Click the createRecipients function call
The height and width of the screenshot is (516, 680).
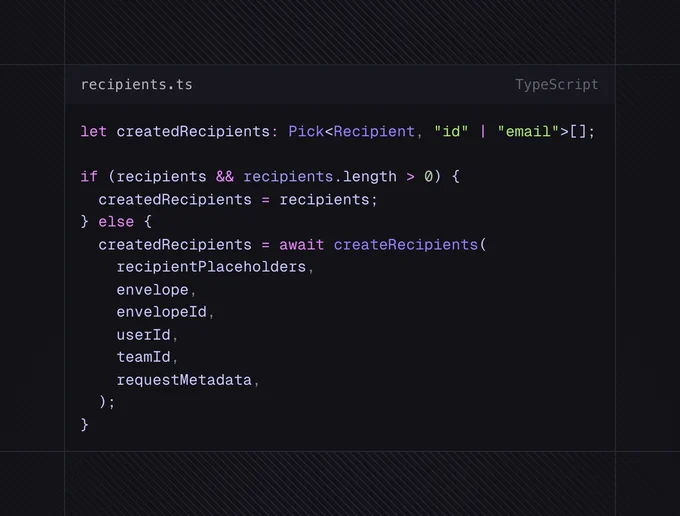click(x=406, y=245)
